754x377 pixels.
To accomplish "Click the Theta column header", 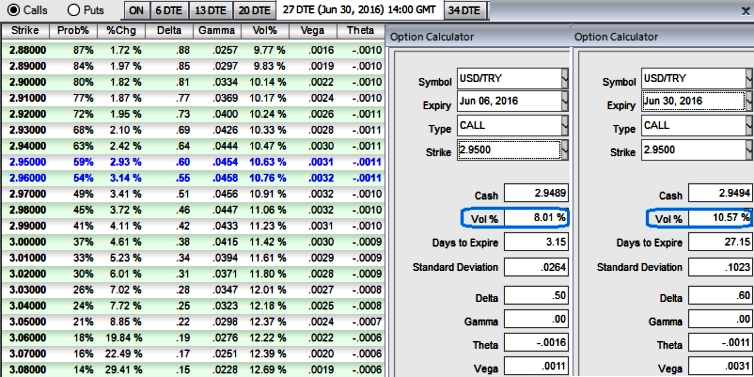I will coord(361,31).
